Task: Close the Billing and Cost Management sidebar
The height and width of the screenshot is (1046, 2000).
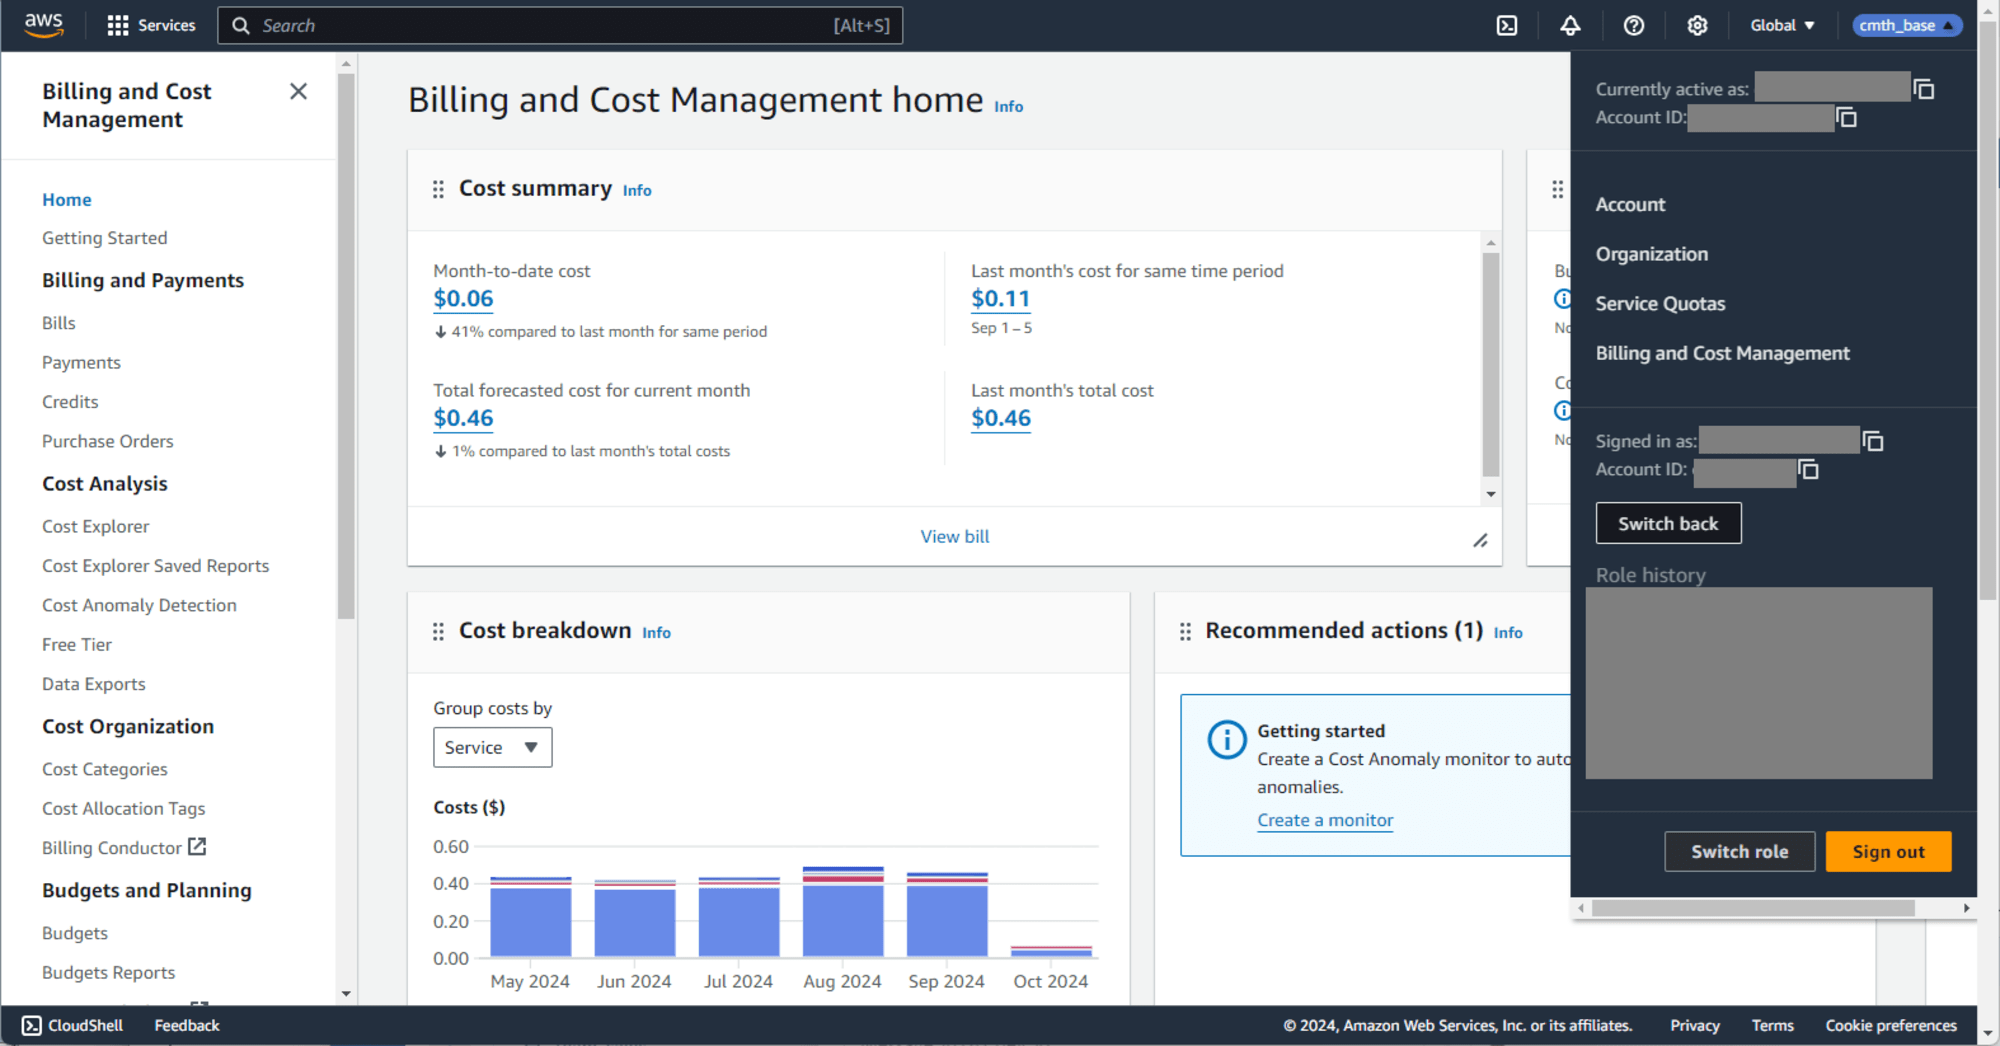Action: (x=298, y=91)
